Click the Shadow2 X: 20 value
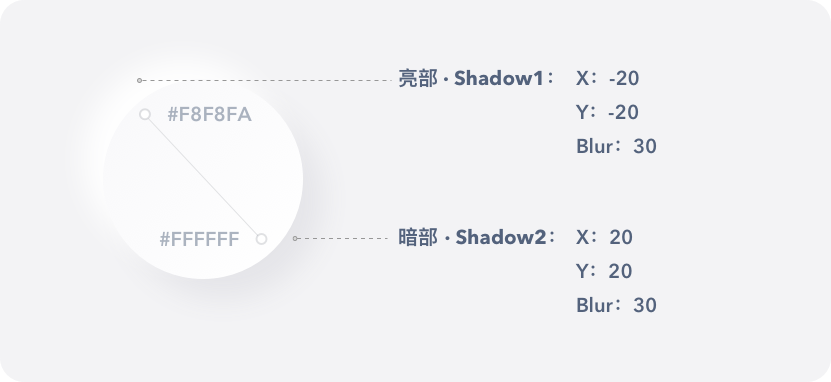This screenshot has width=831, height=382. (x=604, y=237)
